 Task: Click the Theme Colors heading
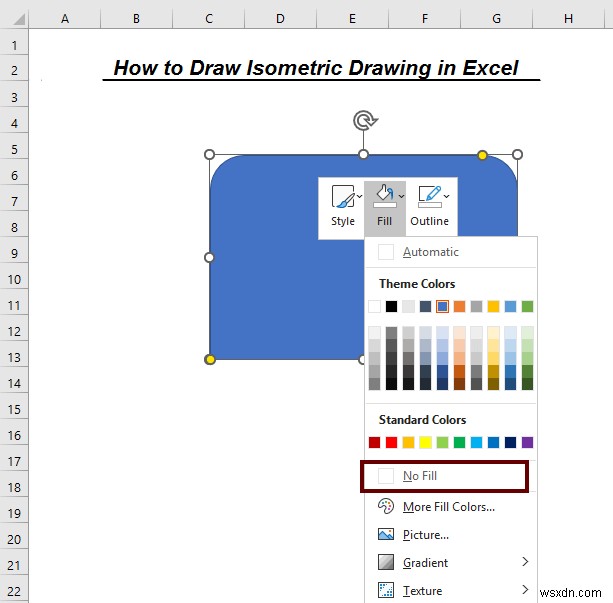[417, 284]
